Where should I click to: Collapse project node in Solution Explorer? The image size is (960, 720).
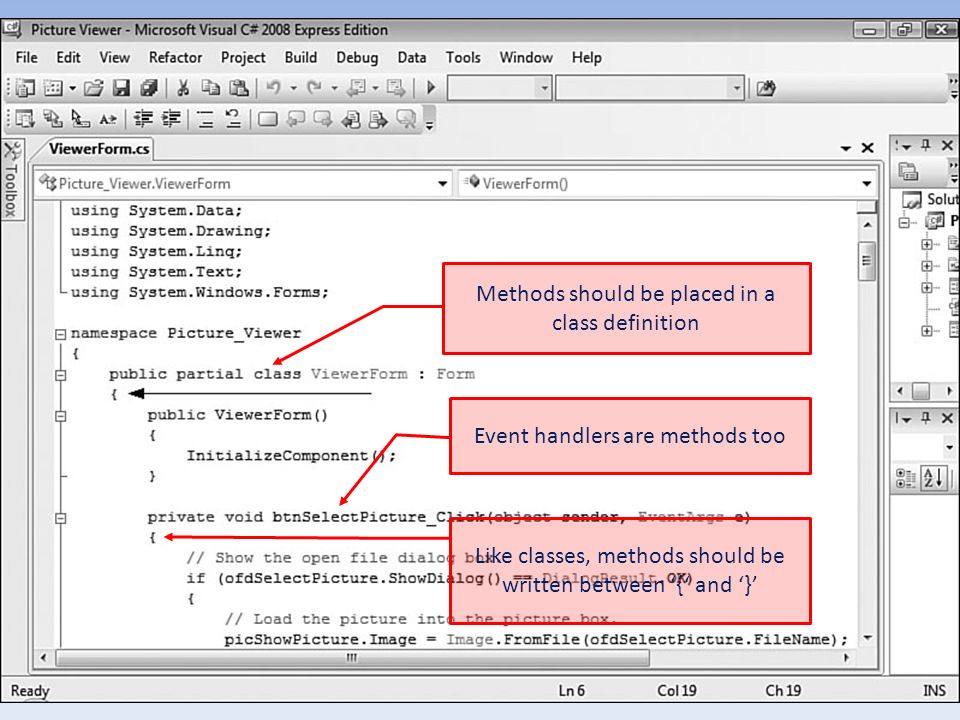click(904, 223)
